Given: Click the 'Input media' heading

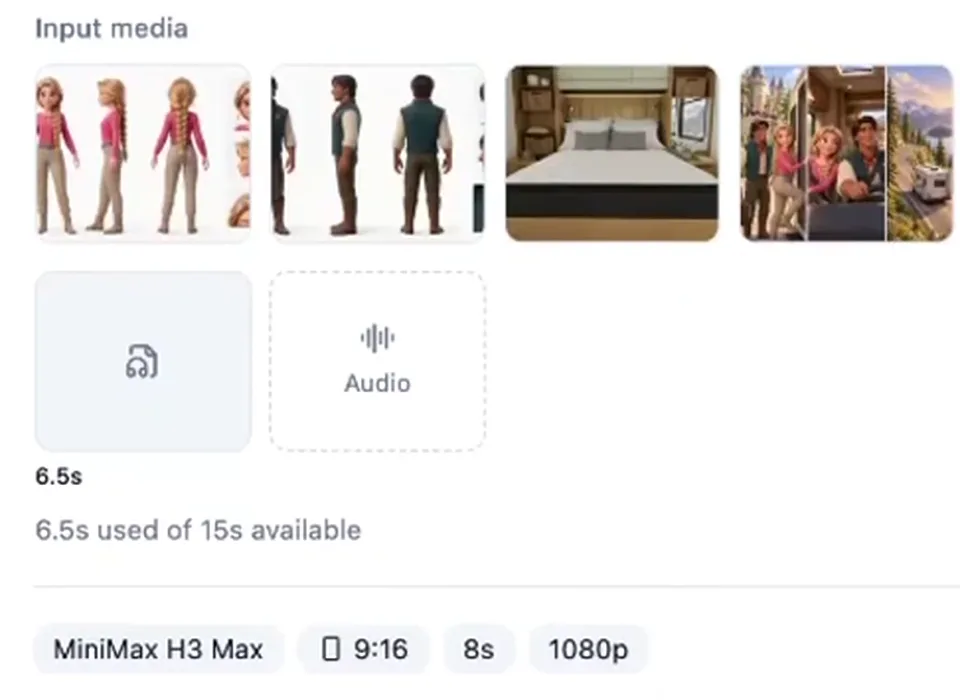Looking at the screenshot, I should click(111, 29).
